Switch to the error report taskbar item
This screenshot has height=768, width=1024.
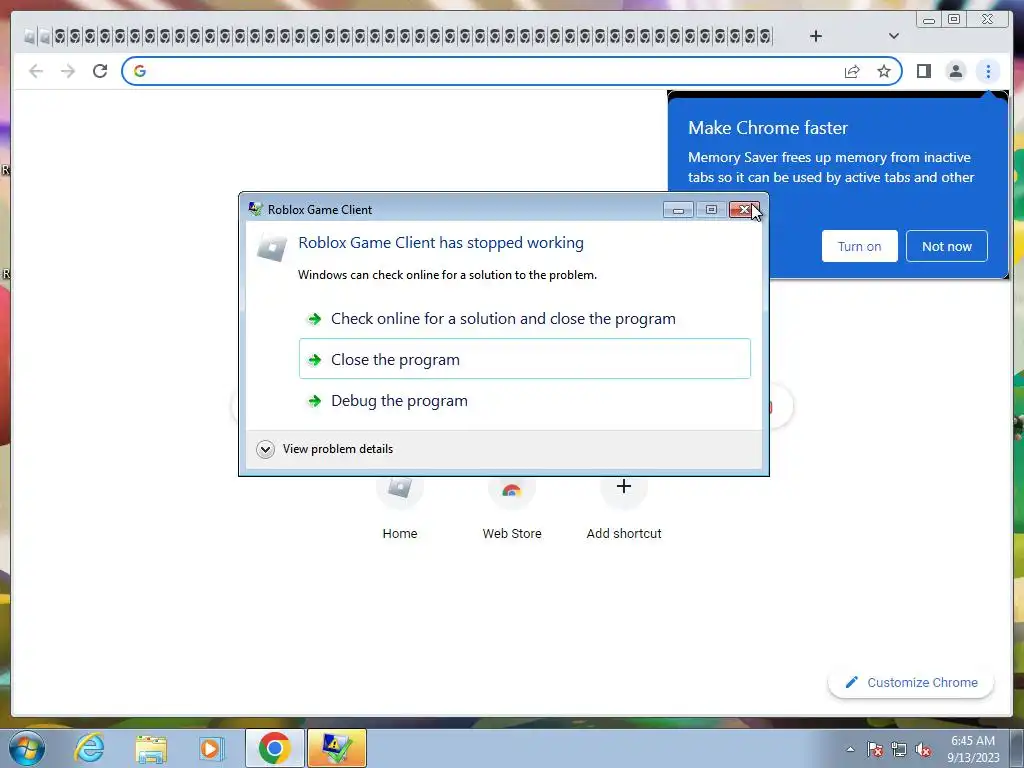(x=337, y=748)
